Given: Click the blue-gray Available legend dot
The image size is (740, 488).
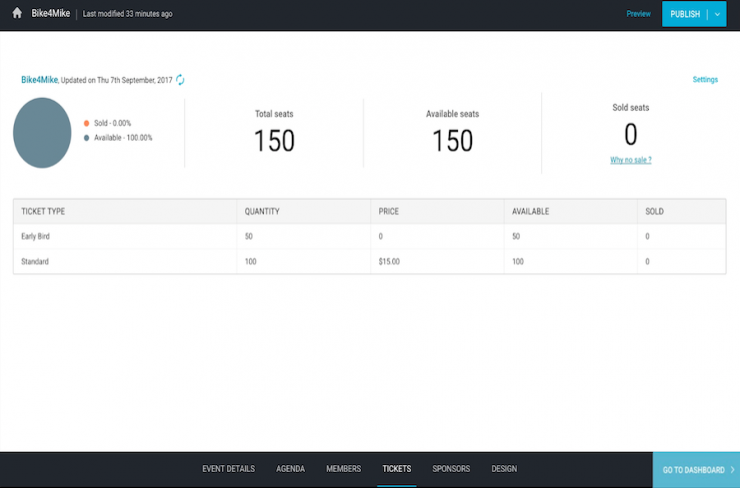Looking at the screenshot, I should point(86,138).
